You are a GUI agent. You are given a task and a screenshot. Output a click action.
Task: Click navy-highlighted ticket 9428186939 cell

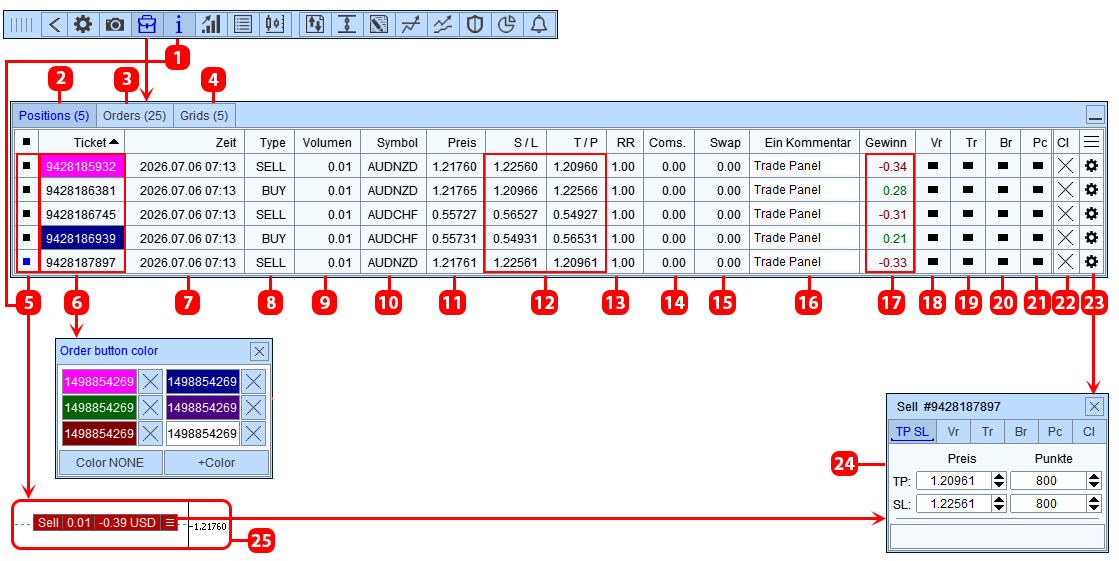click(82, 238)
